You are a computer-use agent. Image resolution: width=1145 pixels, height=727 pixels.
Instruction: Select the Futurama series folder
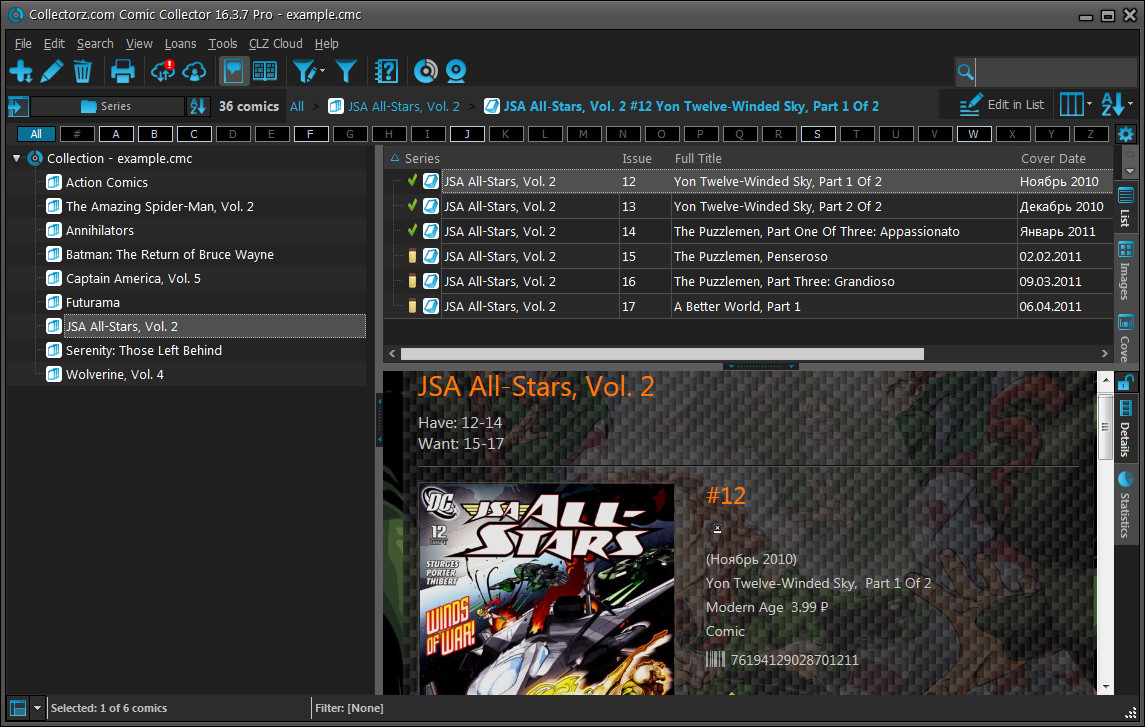tap(93, 303)
